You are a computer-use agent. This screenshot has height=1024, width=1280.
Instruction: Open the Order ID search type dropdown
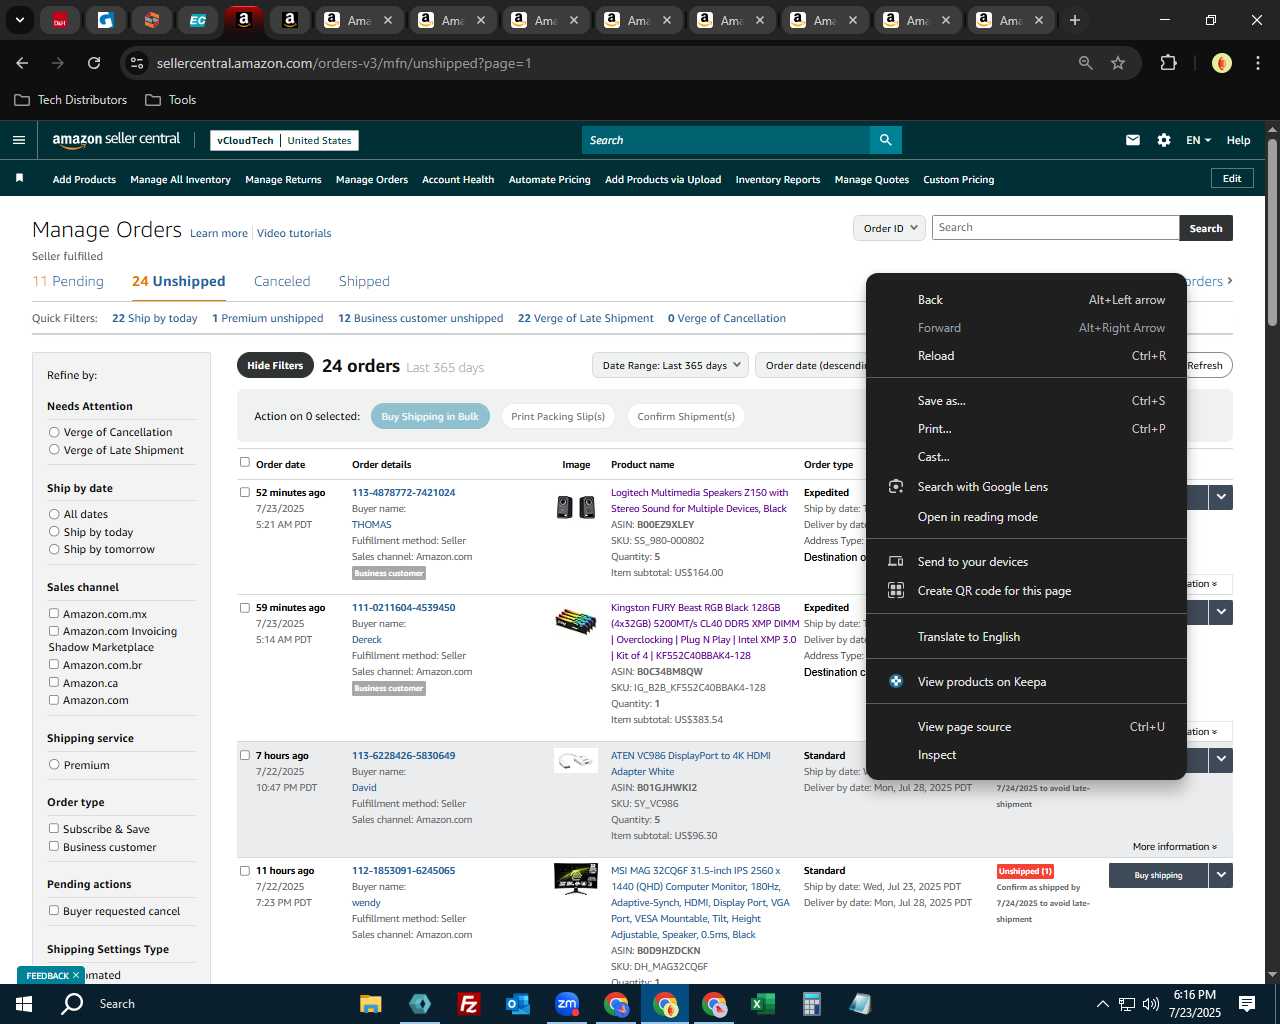click(889, 228)
